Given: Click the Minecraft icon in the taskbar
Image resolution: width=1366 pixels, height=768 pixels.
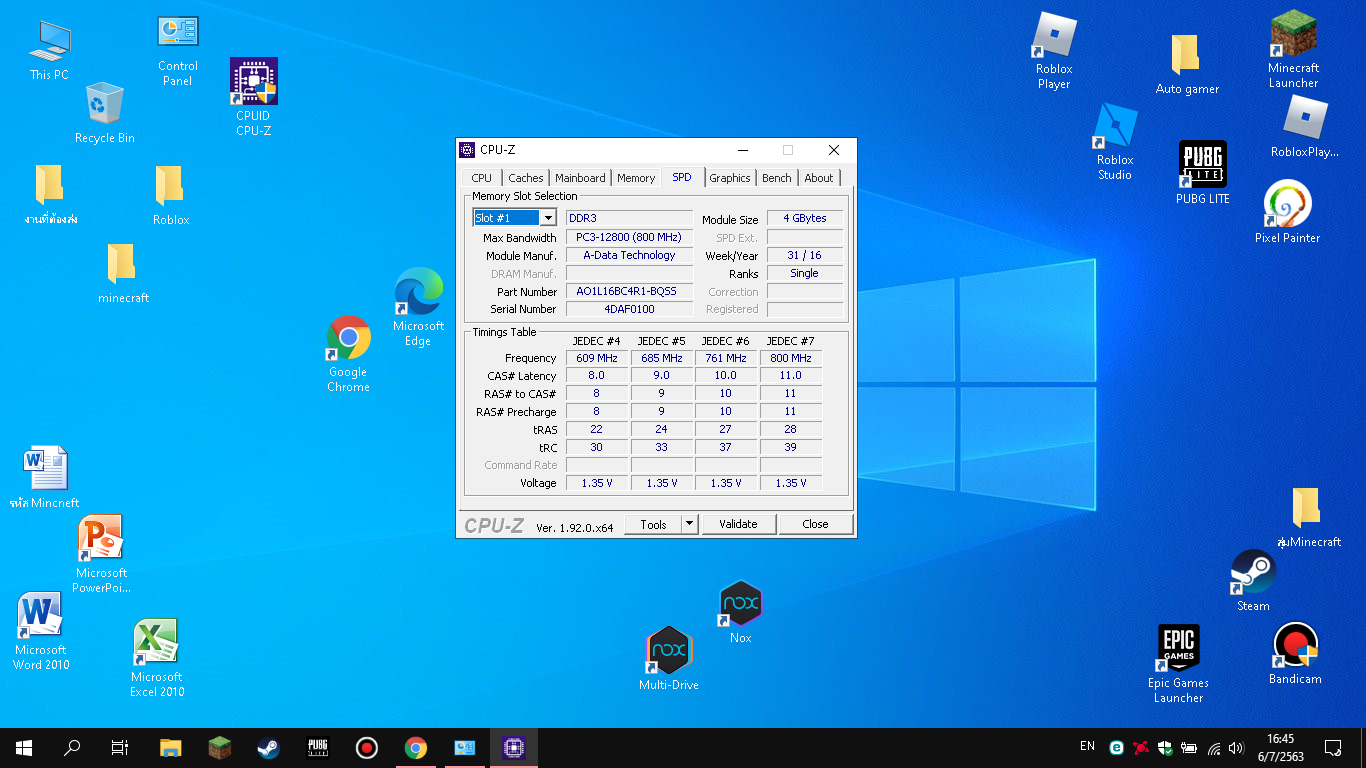Looking at the screenshot, I should click(x=220, y=748).
